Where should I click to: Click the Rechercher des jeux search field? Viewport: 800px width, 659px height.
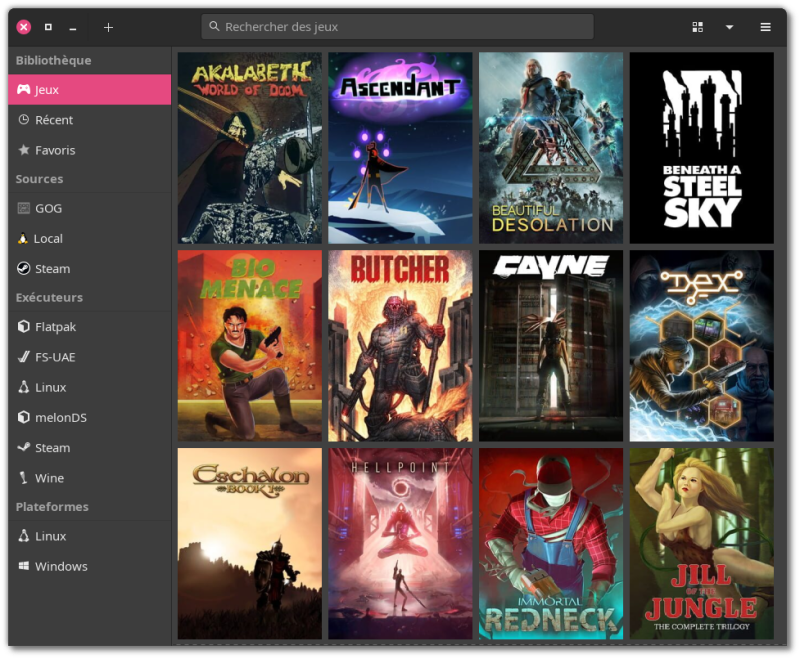(398, 27)
